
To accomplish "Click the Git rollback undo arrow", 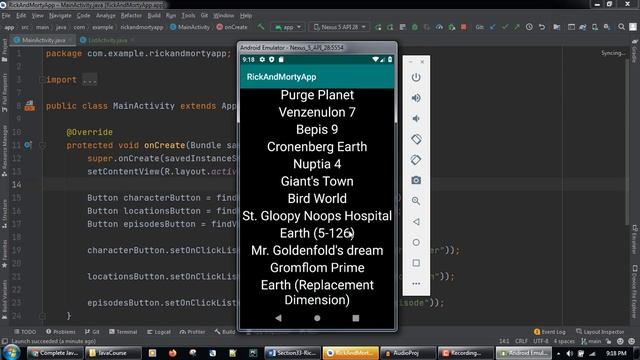I will point(542,27).
